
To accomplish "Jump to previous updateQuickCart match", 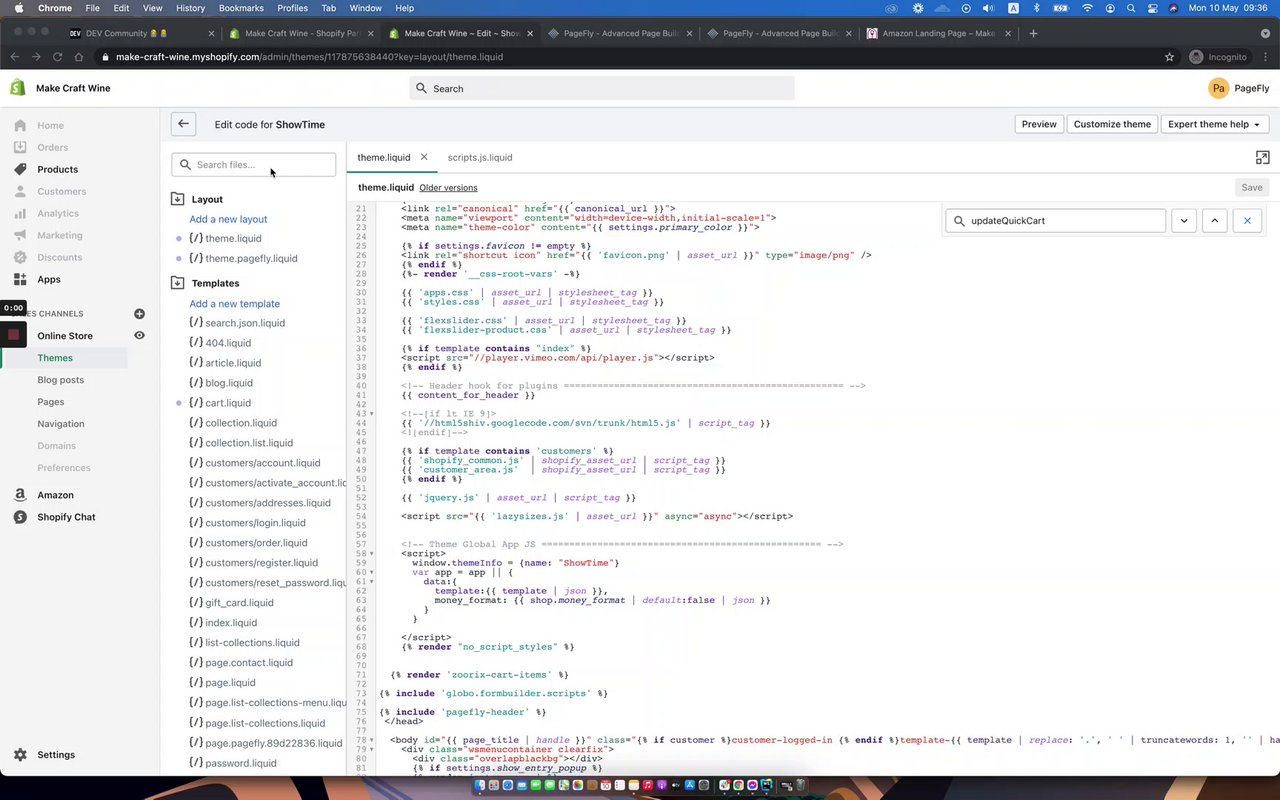I will (1215, 220).
